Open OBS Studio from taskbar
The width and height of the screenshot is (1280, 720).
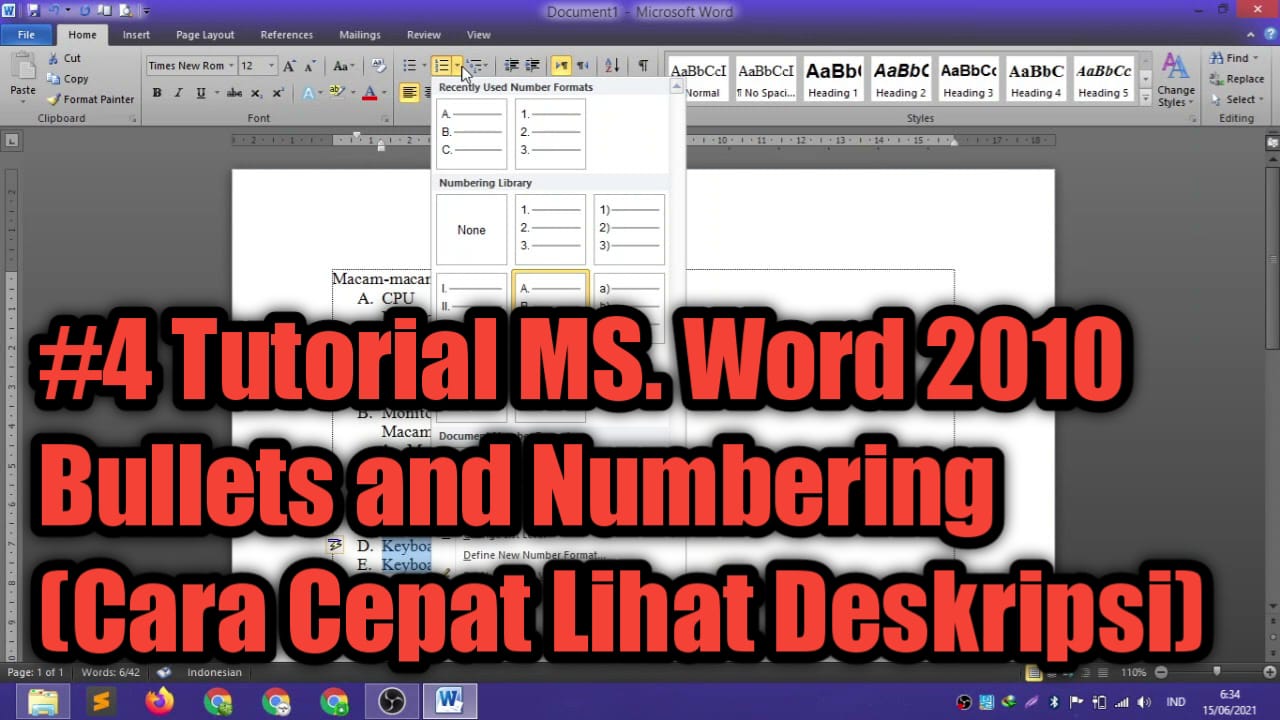coord(392,701)
